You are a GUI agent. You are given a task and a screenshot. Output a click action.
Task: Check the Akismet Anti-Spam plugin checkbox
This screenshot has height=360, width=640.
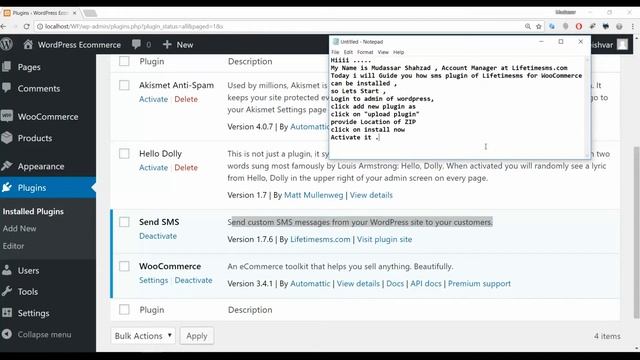point(124,85)
